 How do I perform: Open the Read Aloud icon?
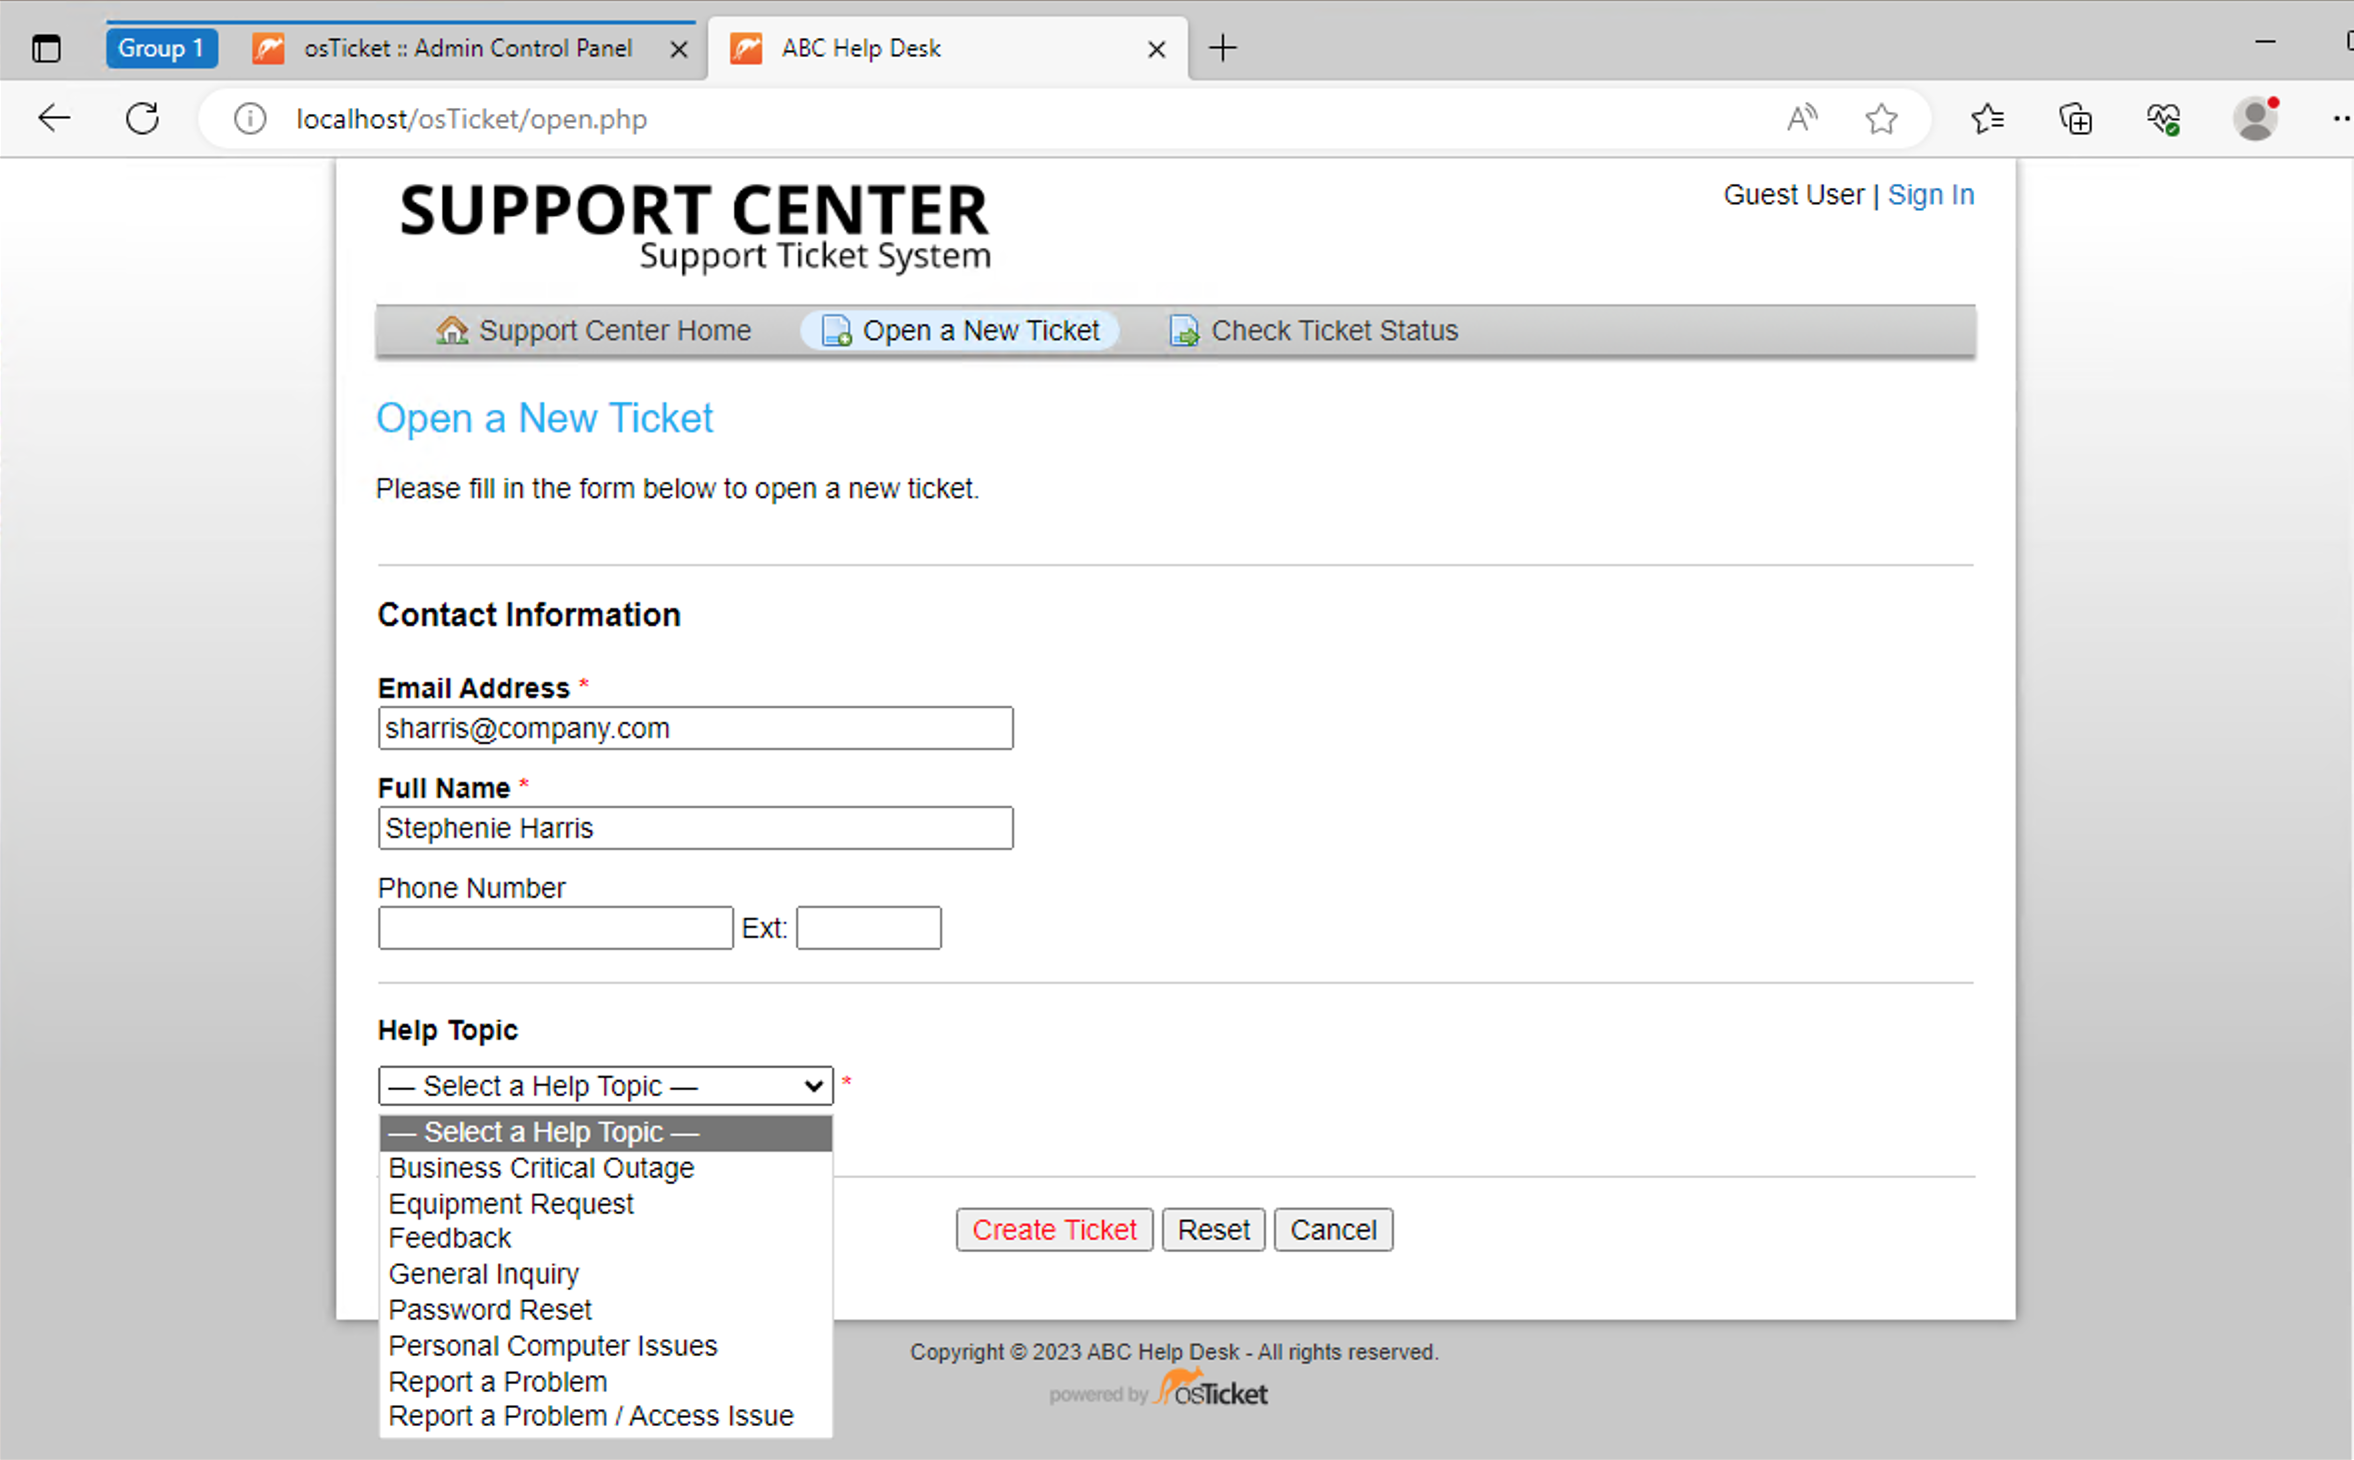pyautogui.click(x=1801, y=119)
